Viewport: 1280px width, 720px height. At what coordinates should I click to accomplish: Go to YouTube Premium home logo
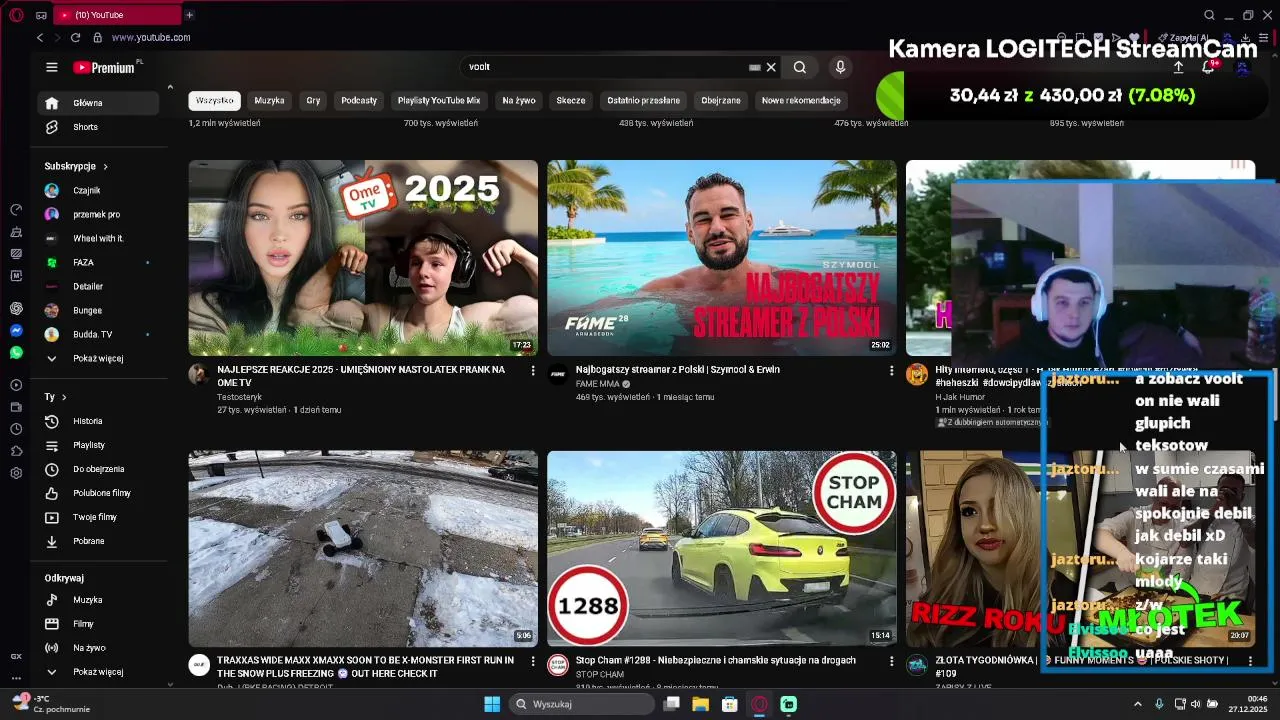click(104, 67)
